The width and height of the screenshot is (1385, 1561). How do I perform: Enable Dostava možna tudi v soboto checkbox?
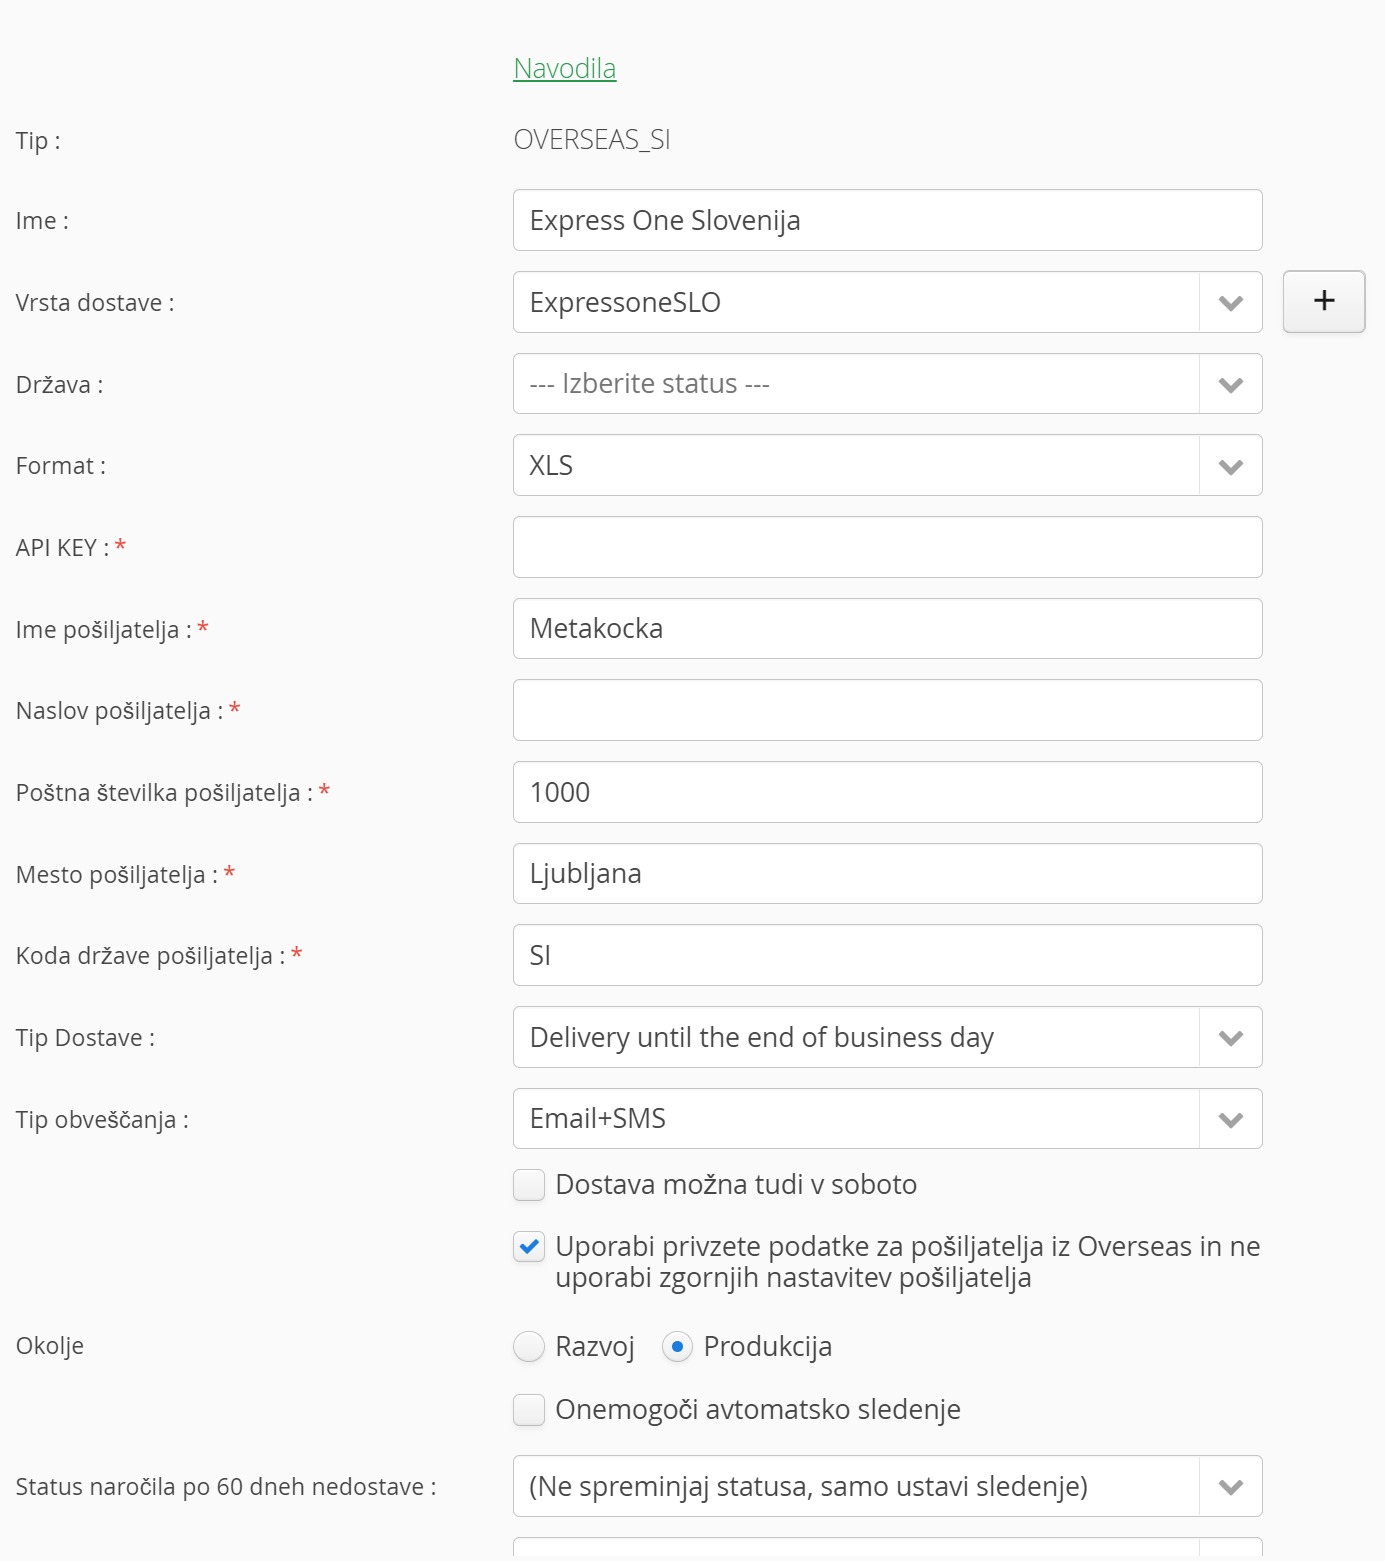pos(529,1185)
